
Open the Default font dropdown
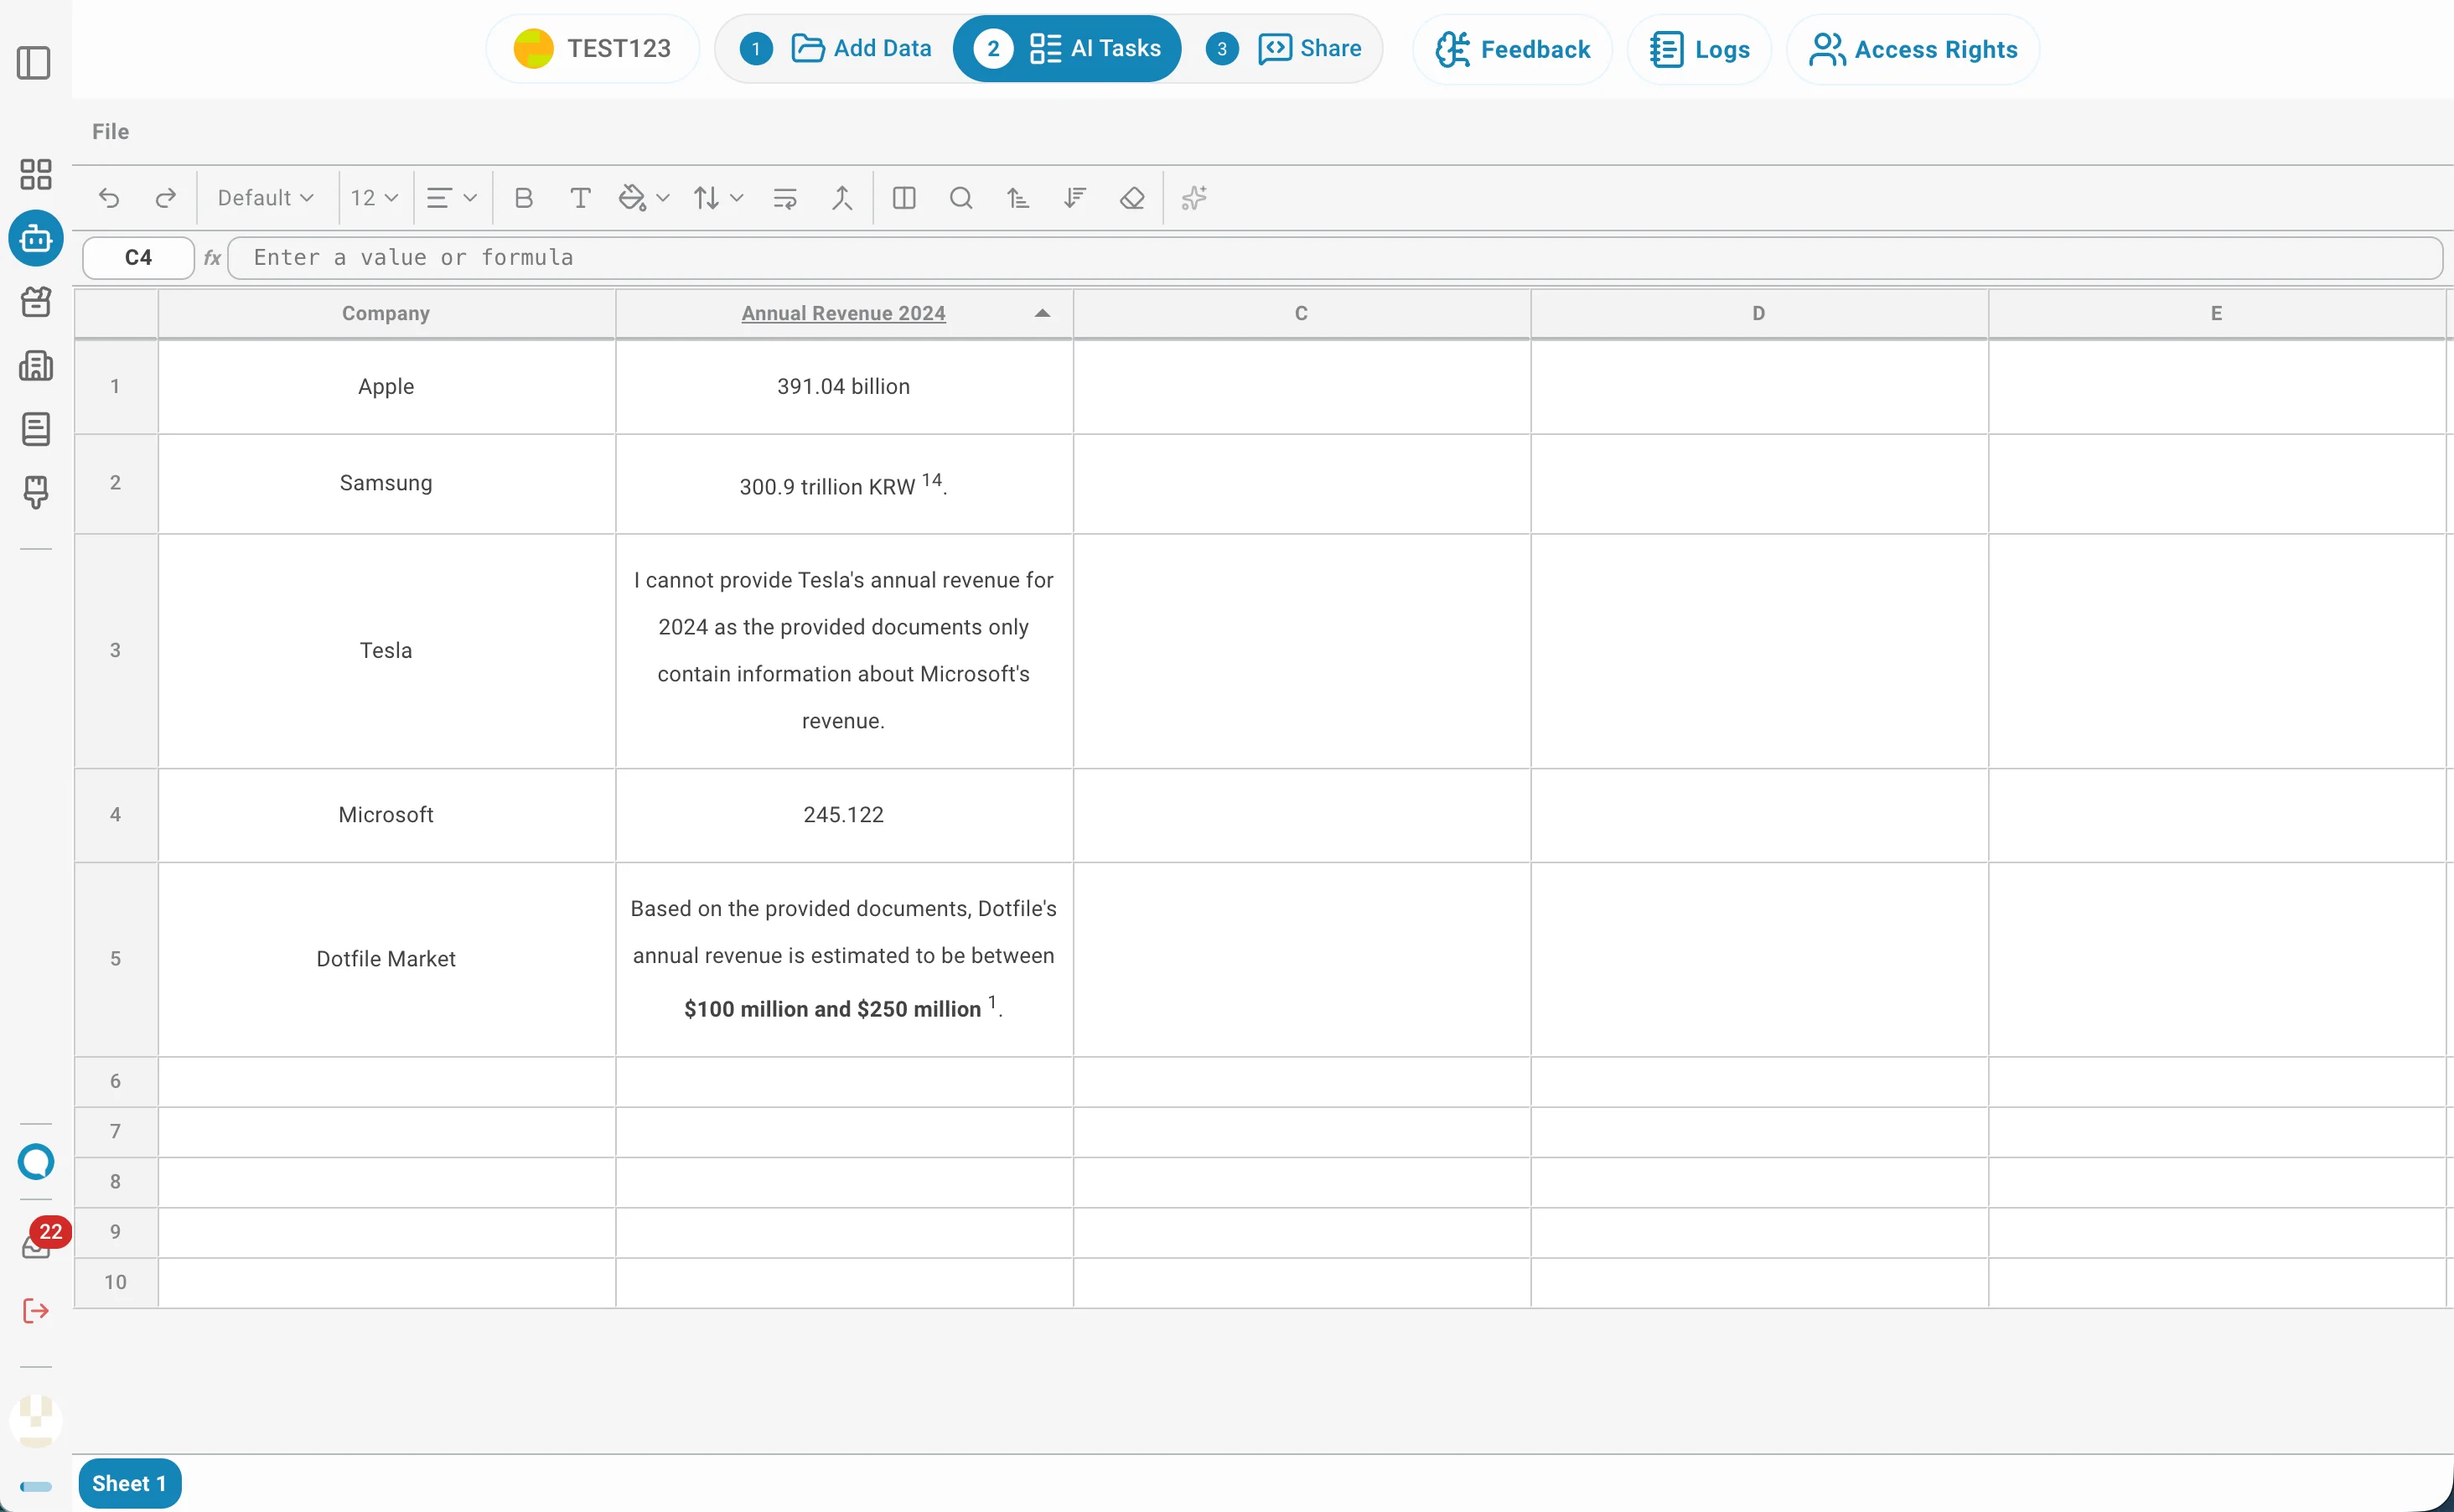click(x=265, y=198)
